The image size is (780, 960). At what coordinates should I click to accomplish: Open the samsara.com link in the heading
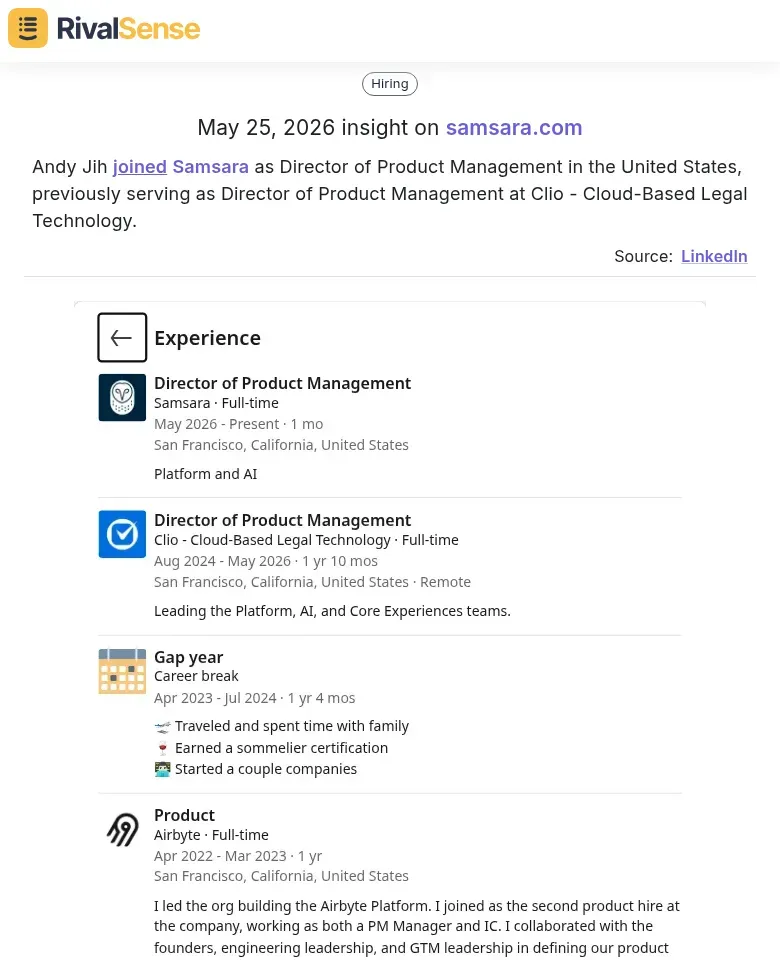514,127
